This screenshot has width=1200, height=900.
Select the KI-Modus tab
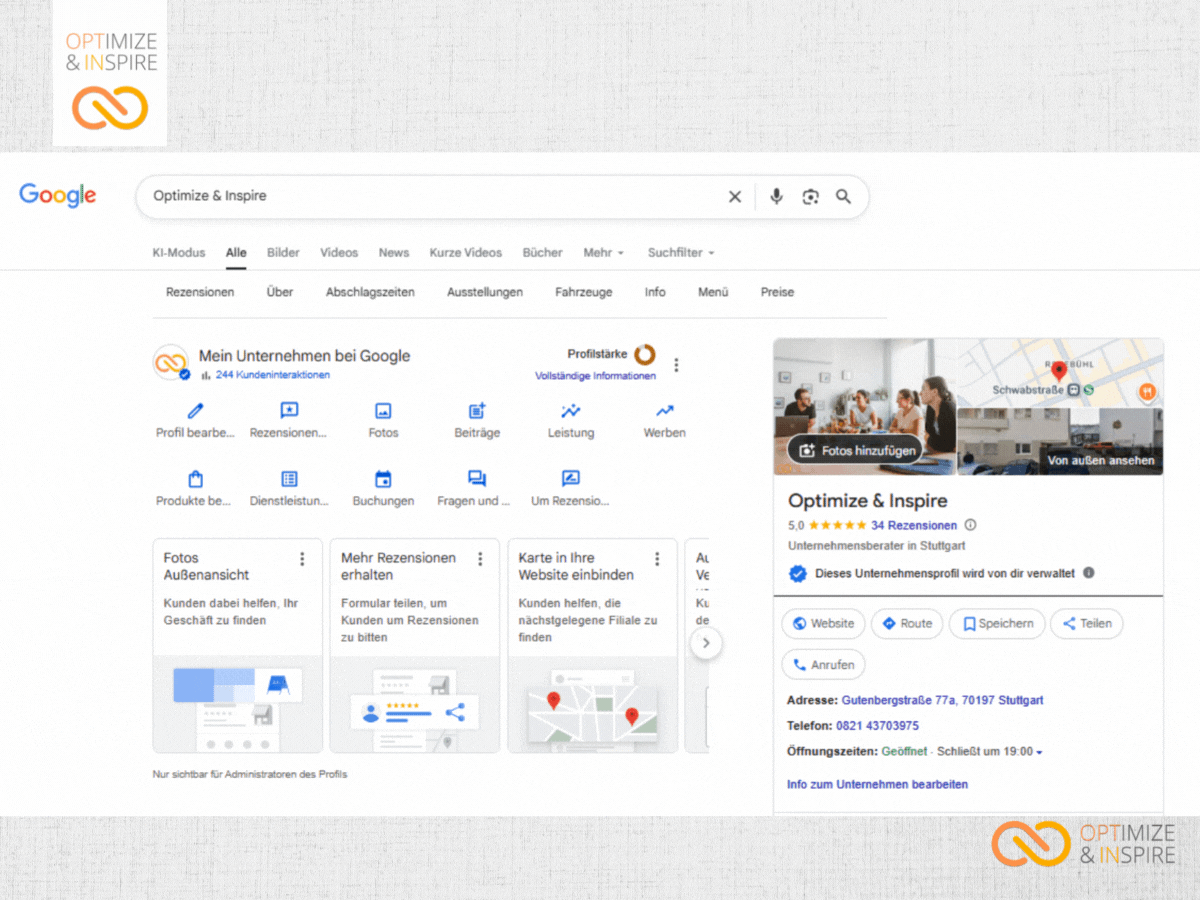tap(179, 253)
